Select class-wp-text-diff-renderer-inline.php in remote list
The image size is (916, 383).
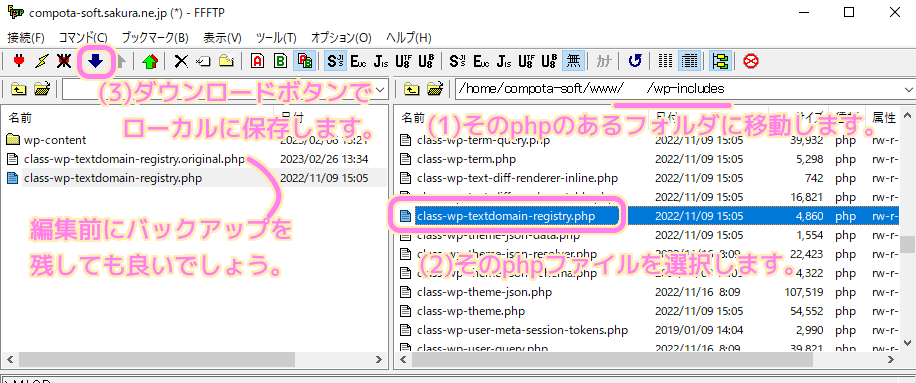(x=517, y=178)
